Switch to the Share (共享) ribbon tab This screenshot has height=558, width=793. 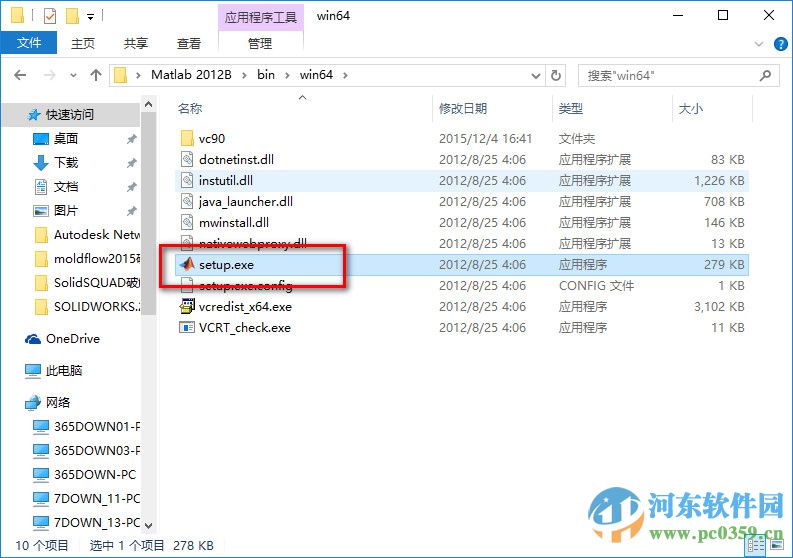tap(136, 44)
